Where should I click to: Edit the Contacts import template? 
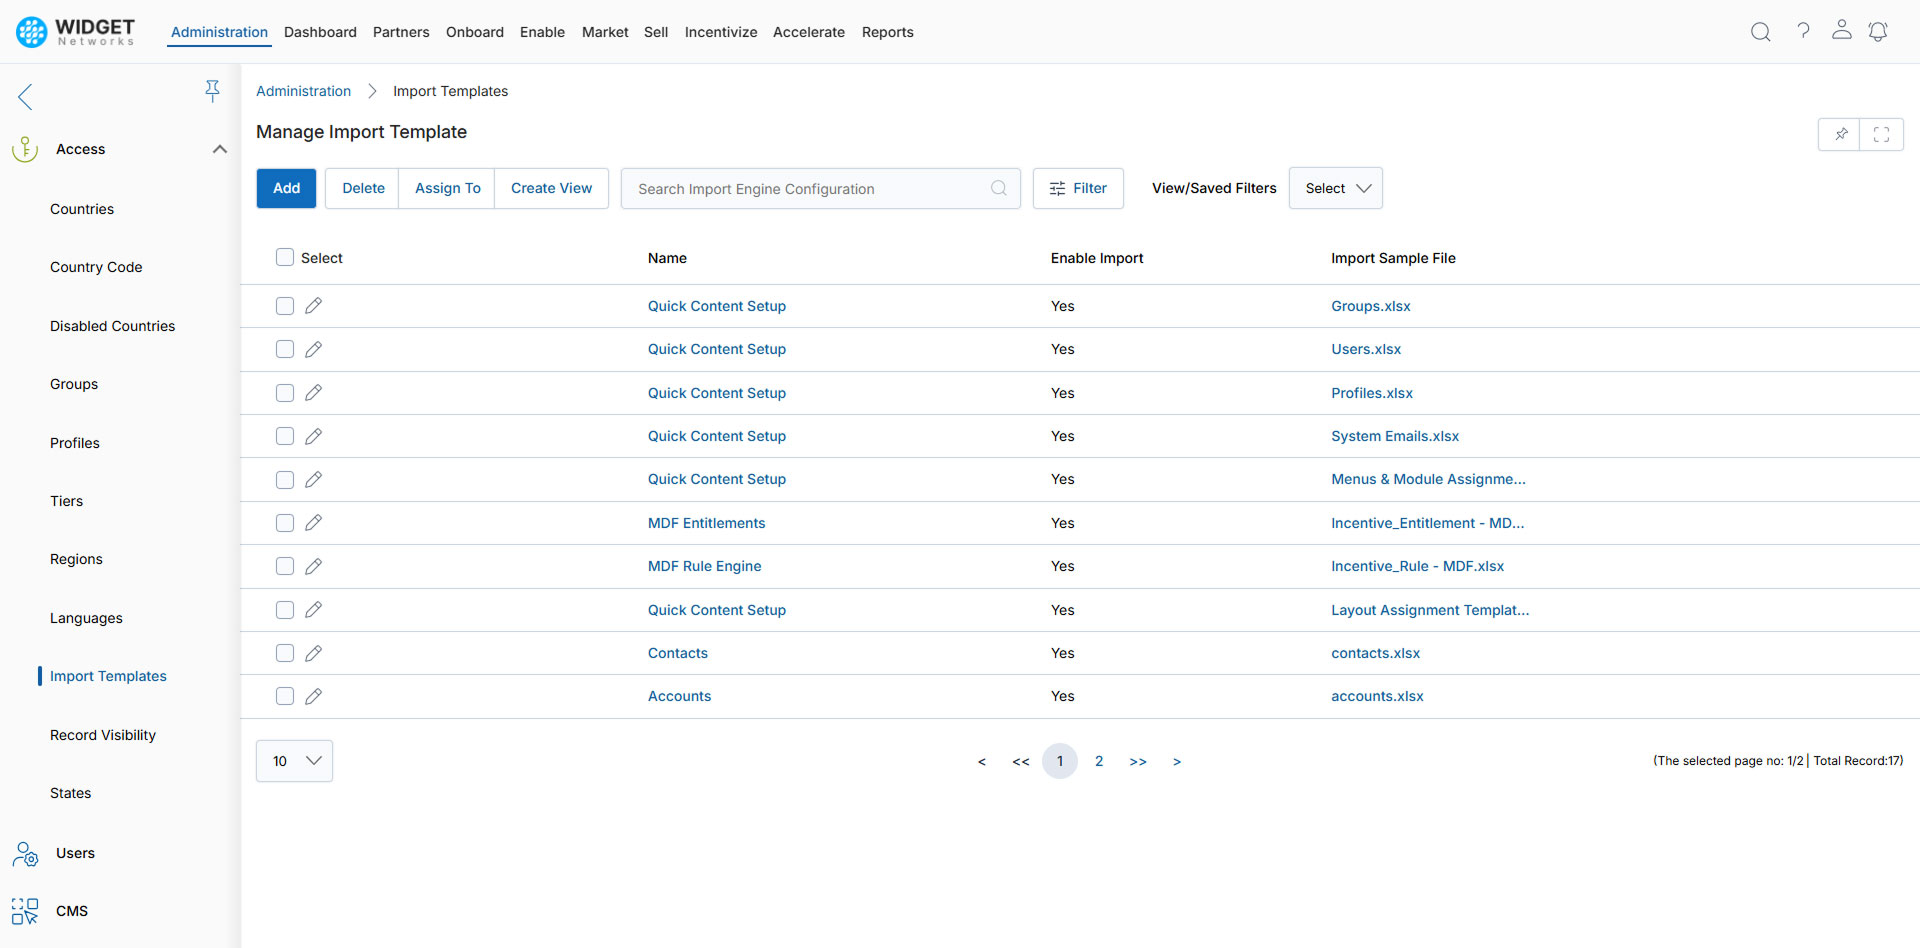point(314,653)
